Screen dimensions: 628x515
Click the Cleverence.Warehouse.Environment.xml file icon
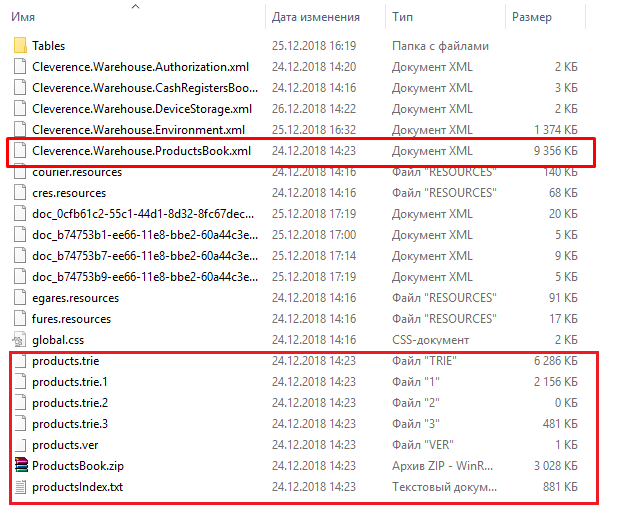(x=20, y=130)
